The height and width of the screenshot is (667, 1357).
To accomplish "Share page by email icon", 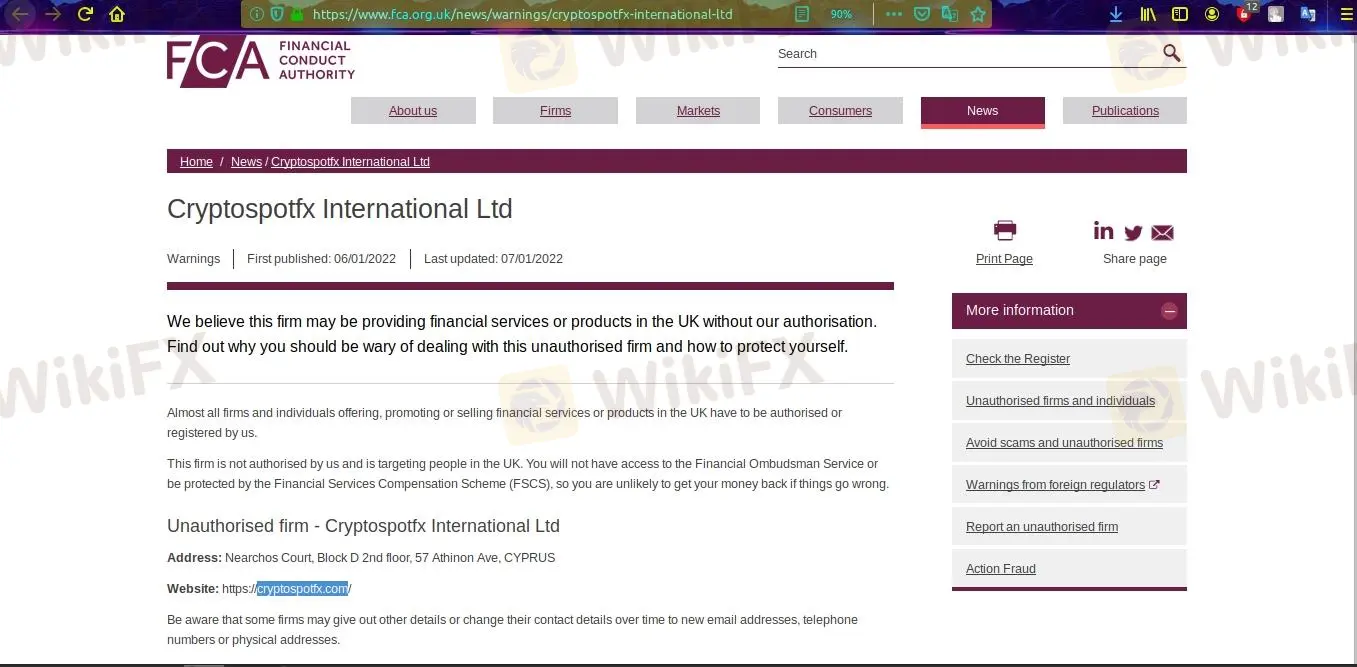I will tap(1162, 233).
